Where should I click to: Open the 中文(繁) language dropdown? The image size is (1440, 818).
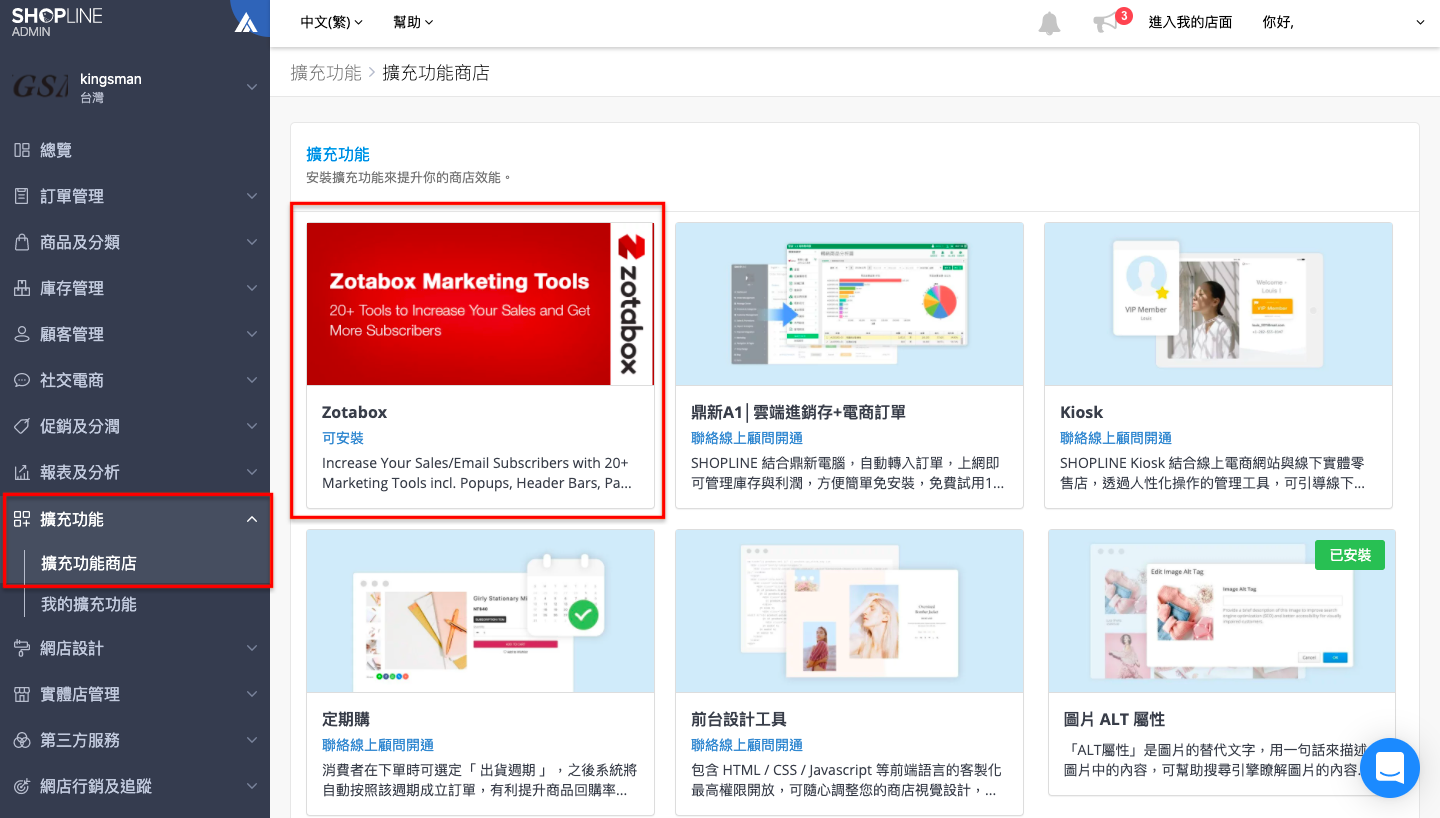click(x=332, y=22)
